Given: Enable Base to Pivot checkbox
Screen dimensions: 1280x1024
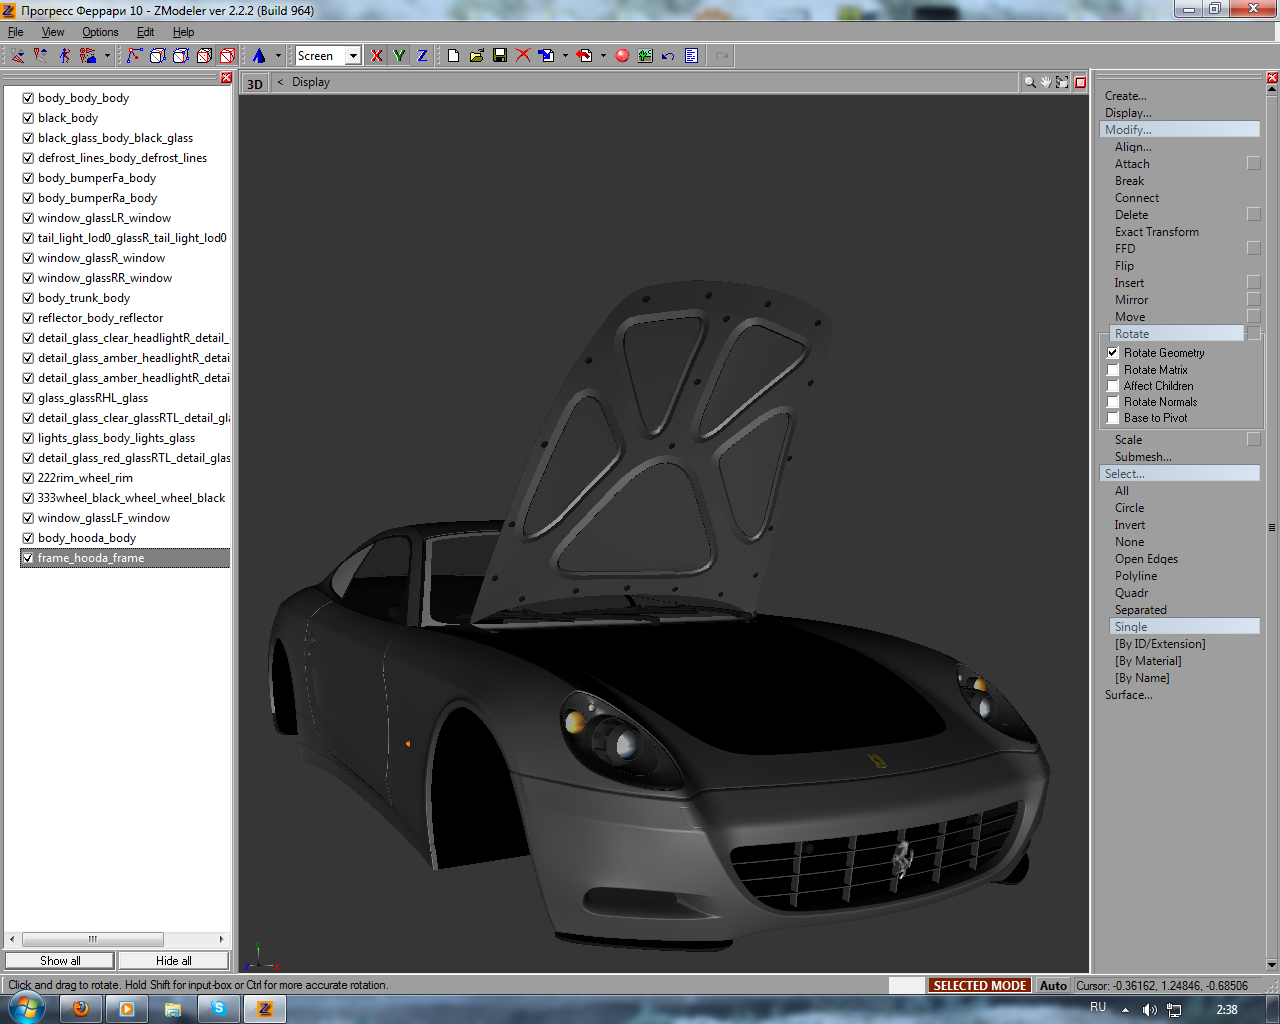Looking at the screenshot, I should 1113,418.
